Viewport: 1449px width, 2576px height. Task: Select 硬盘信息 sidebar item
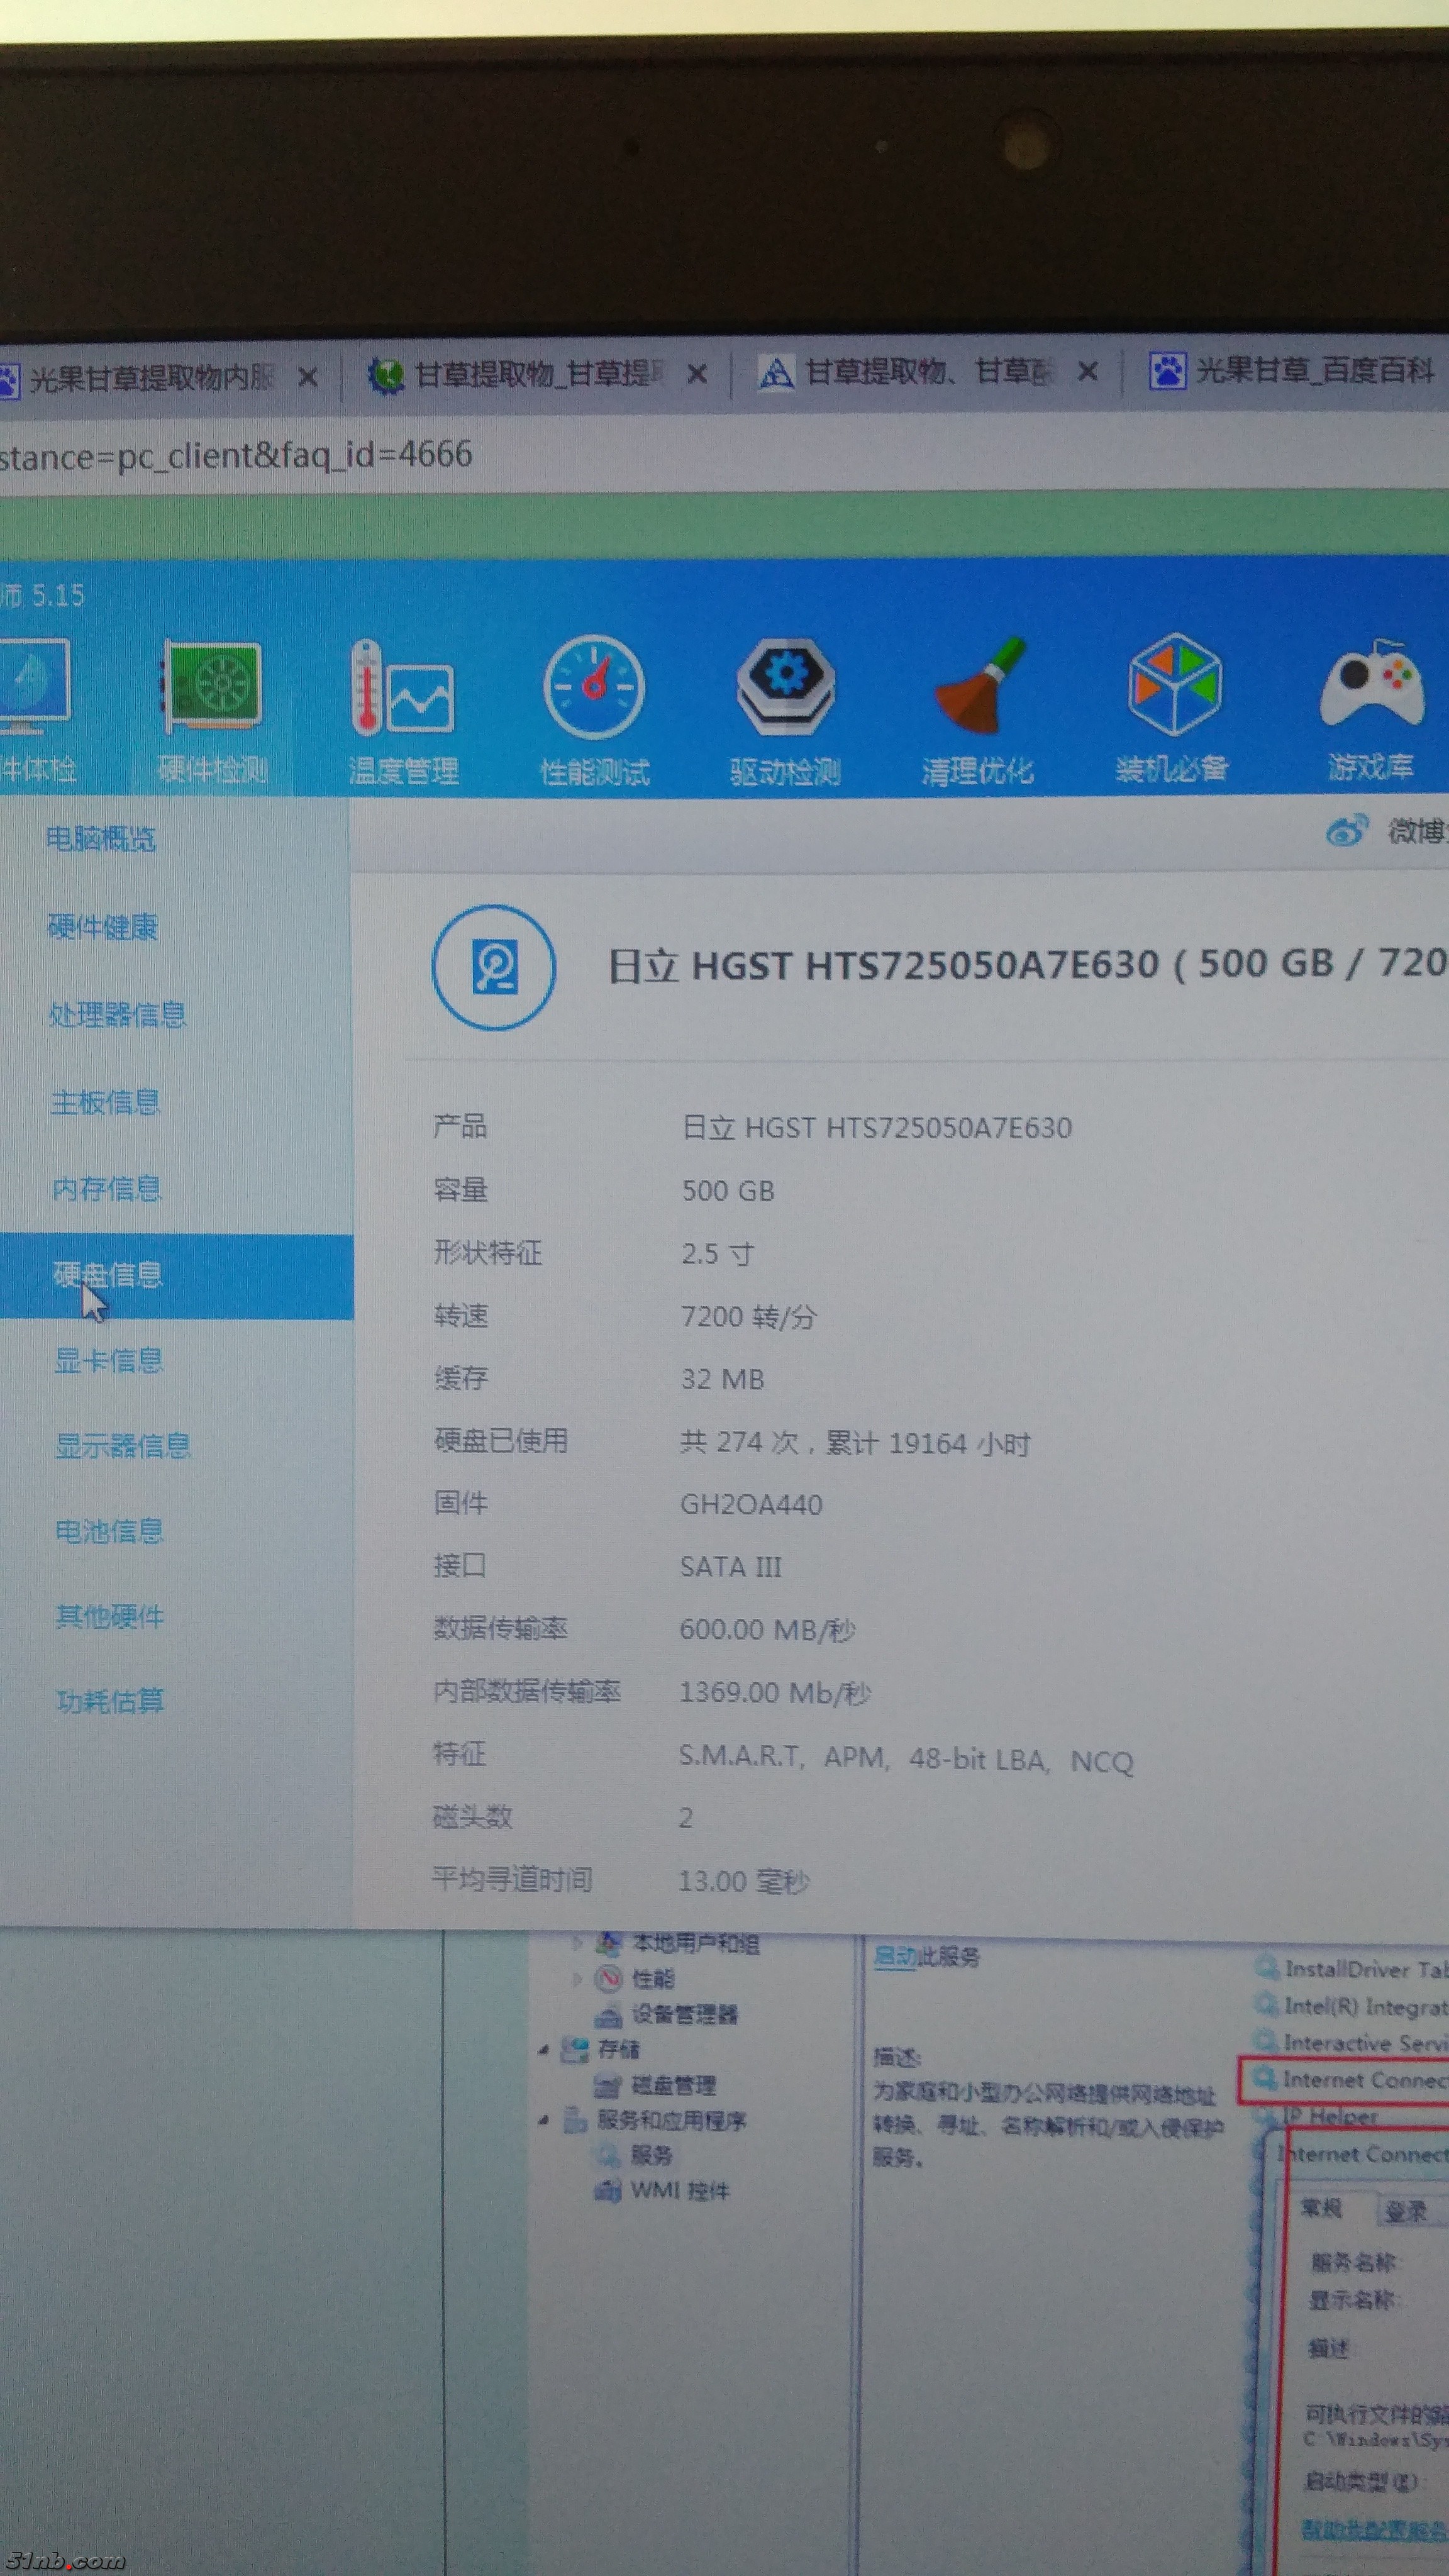[176, 1276]
